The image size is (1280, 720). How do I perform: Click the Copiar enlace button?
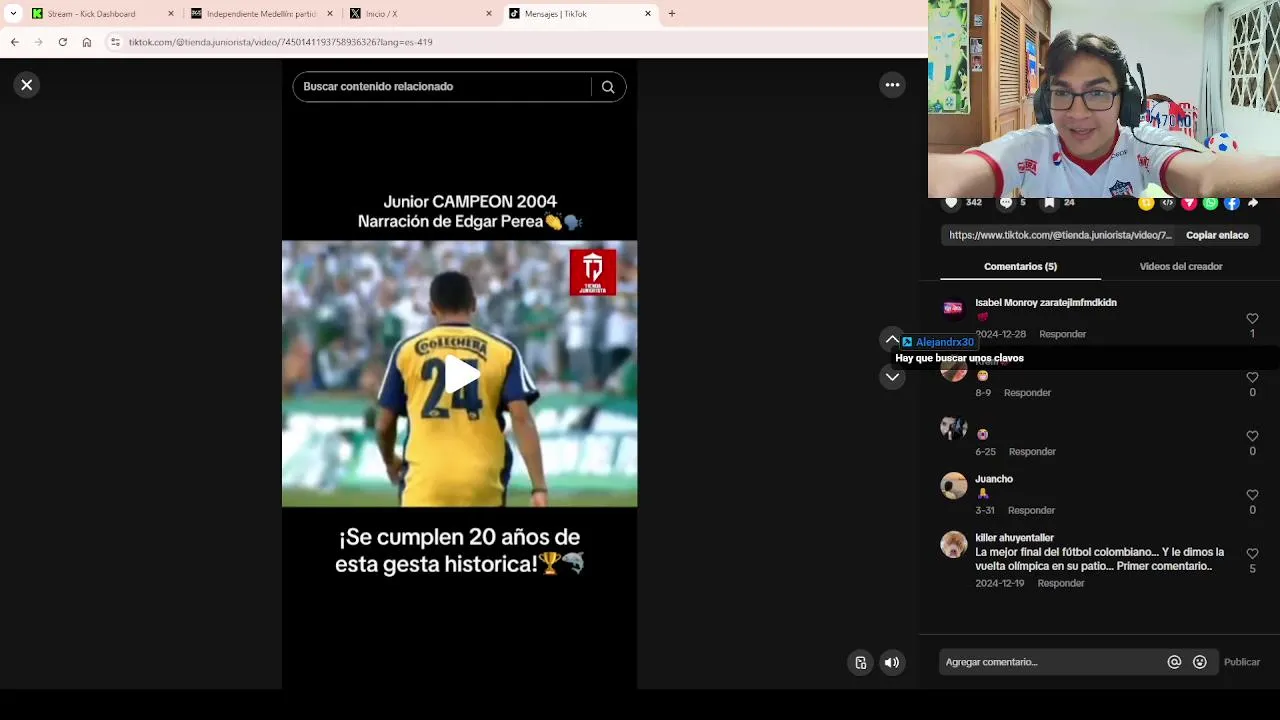(1217, 235)
